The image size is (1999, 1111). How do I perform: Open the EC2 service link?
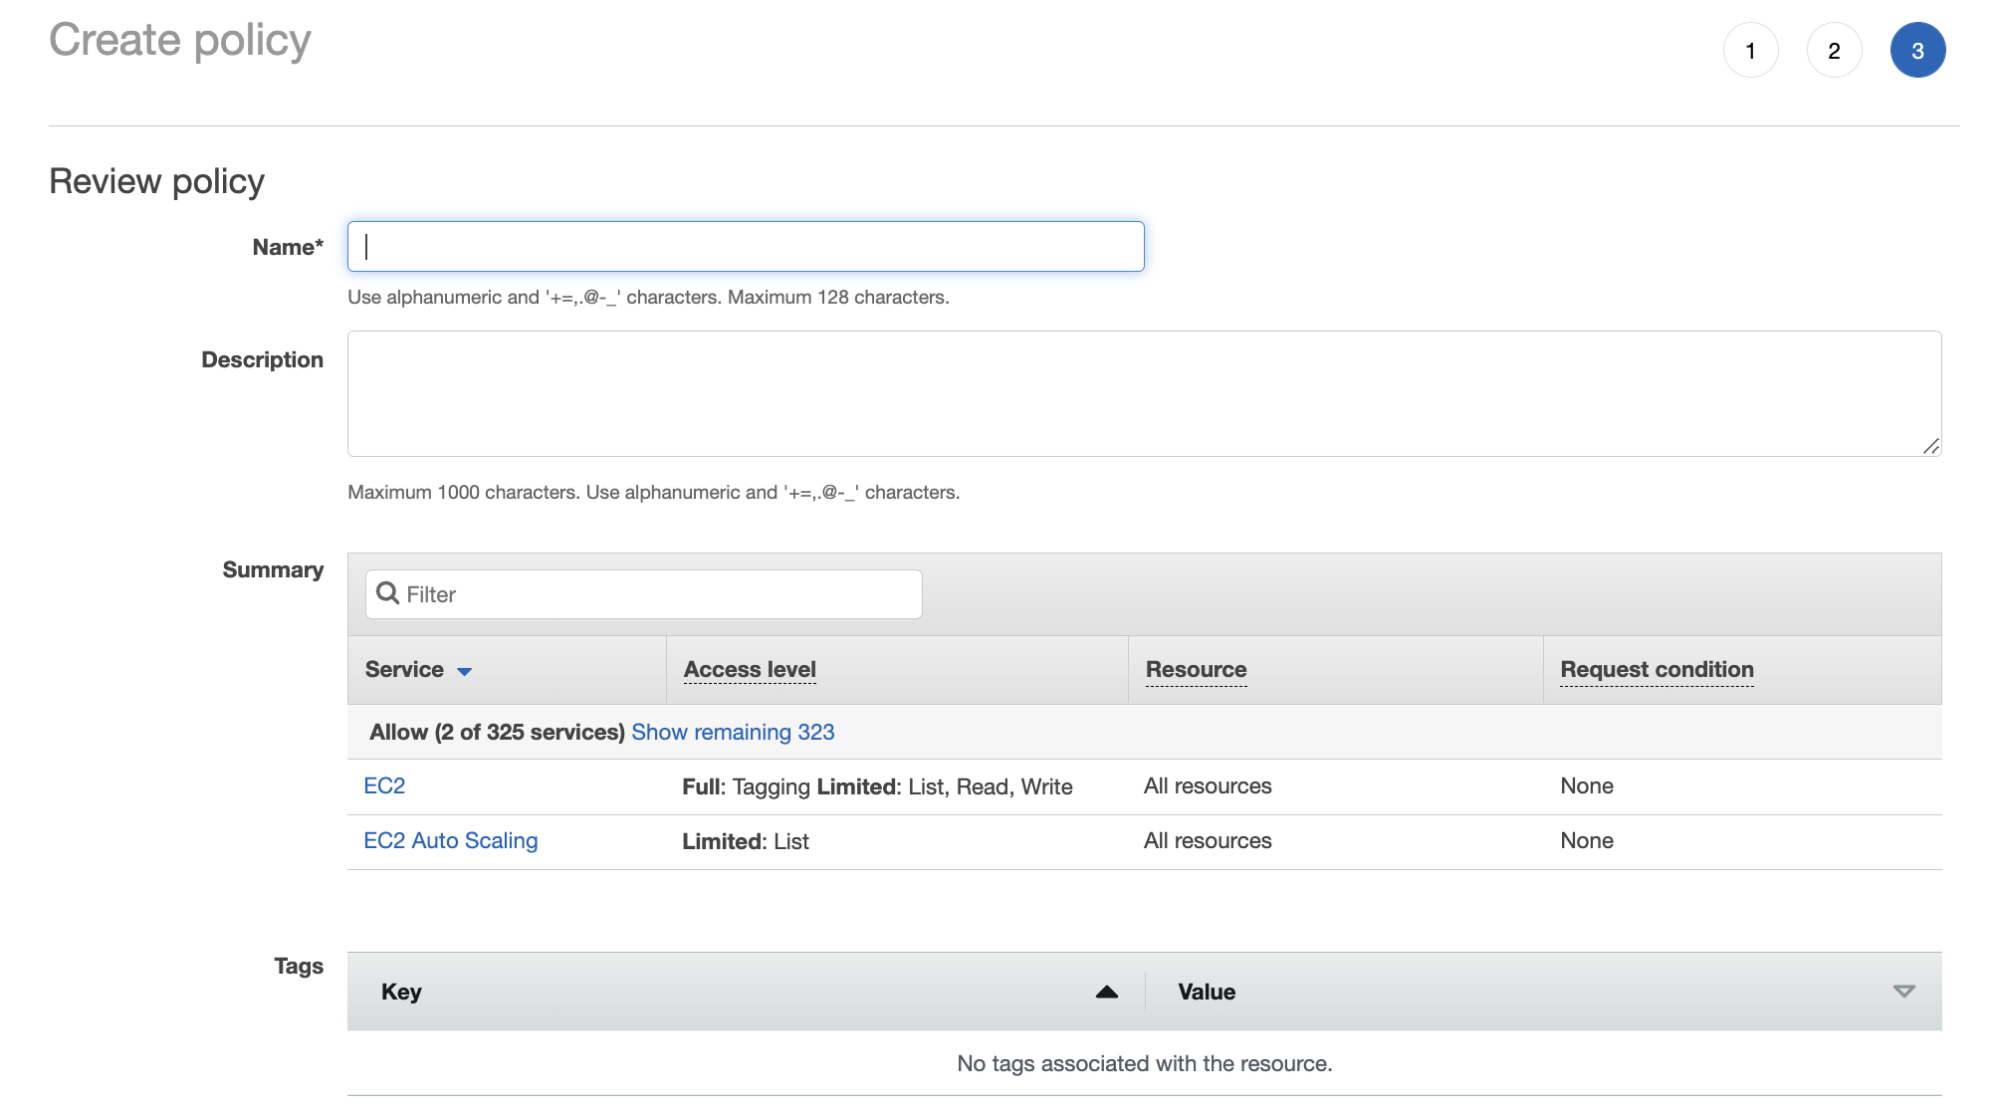coord(384,786)
